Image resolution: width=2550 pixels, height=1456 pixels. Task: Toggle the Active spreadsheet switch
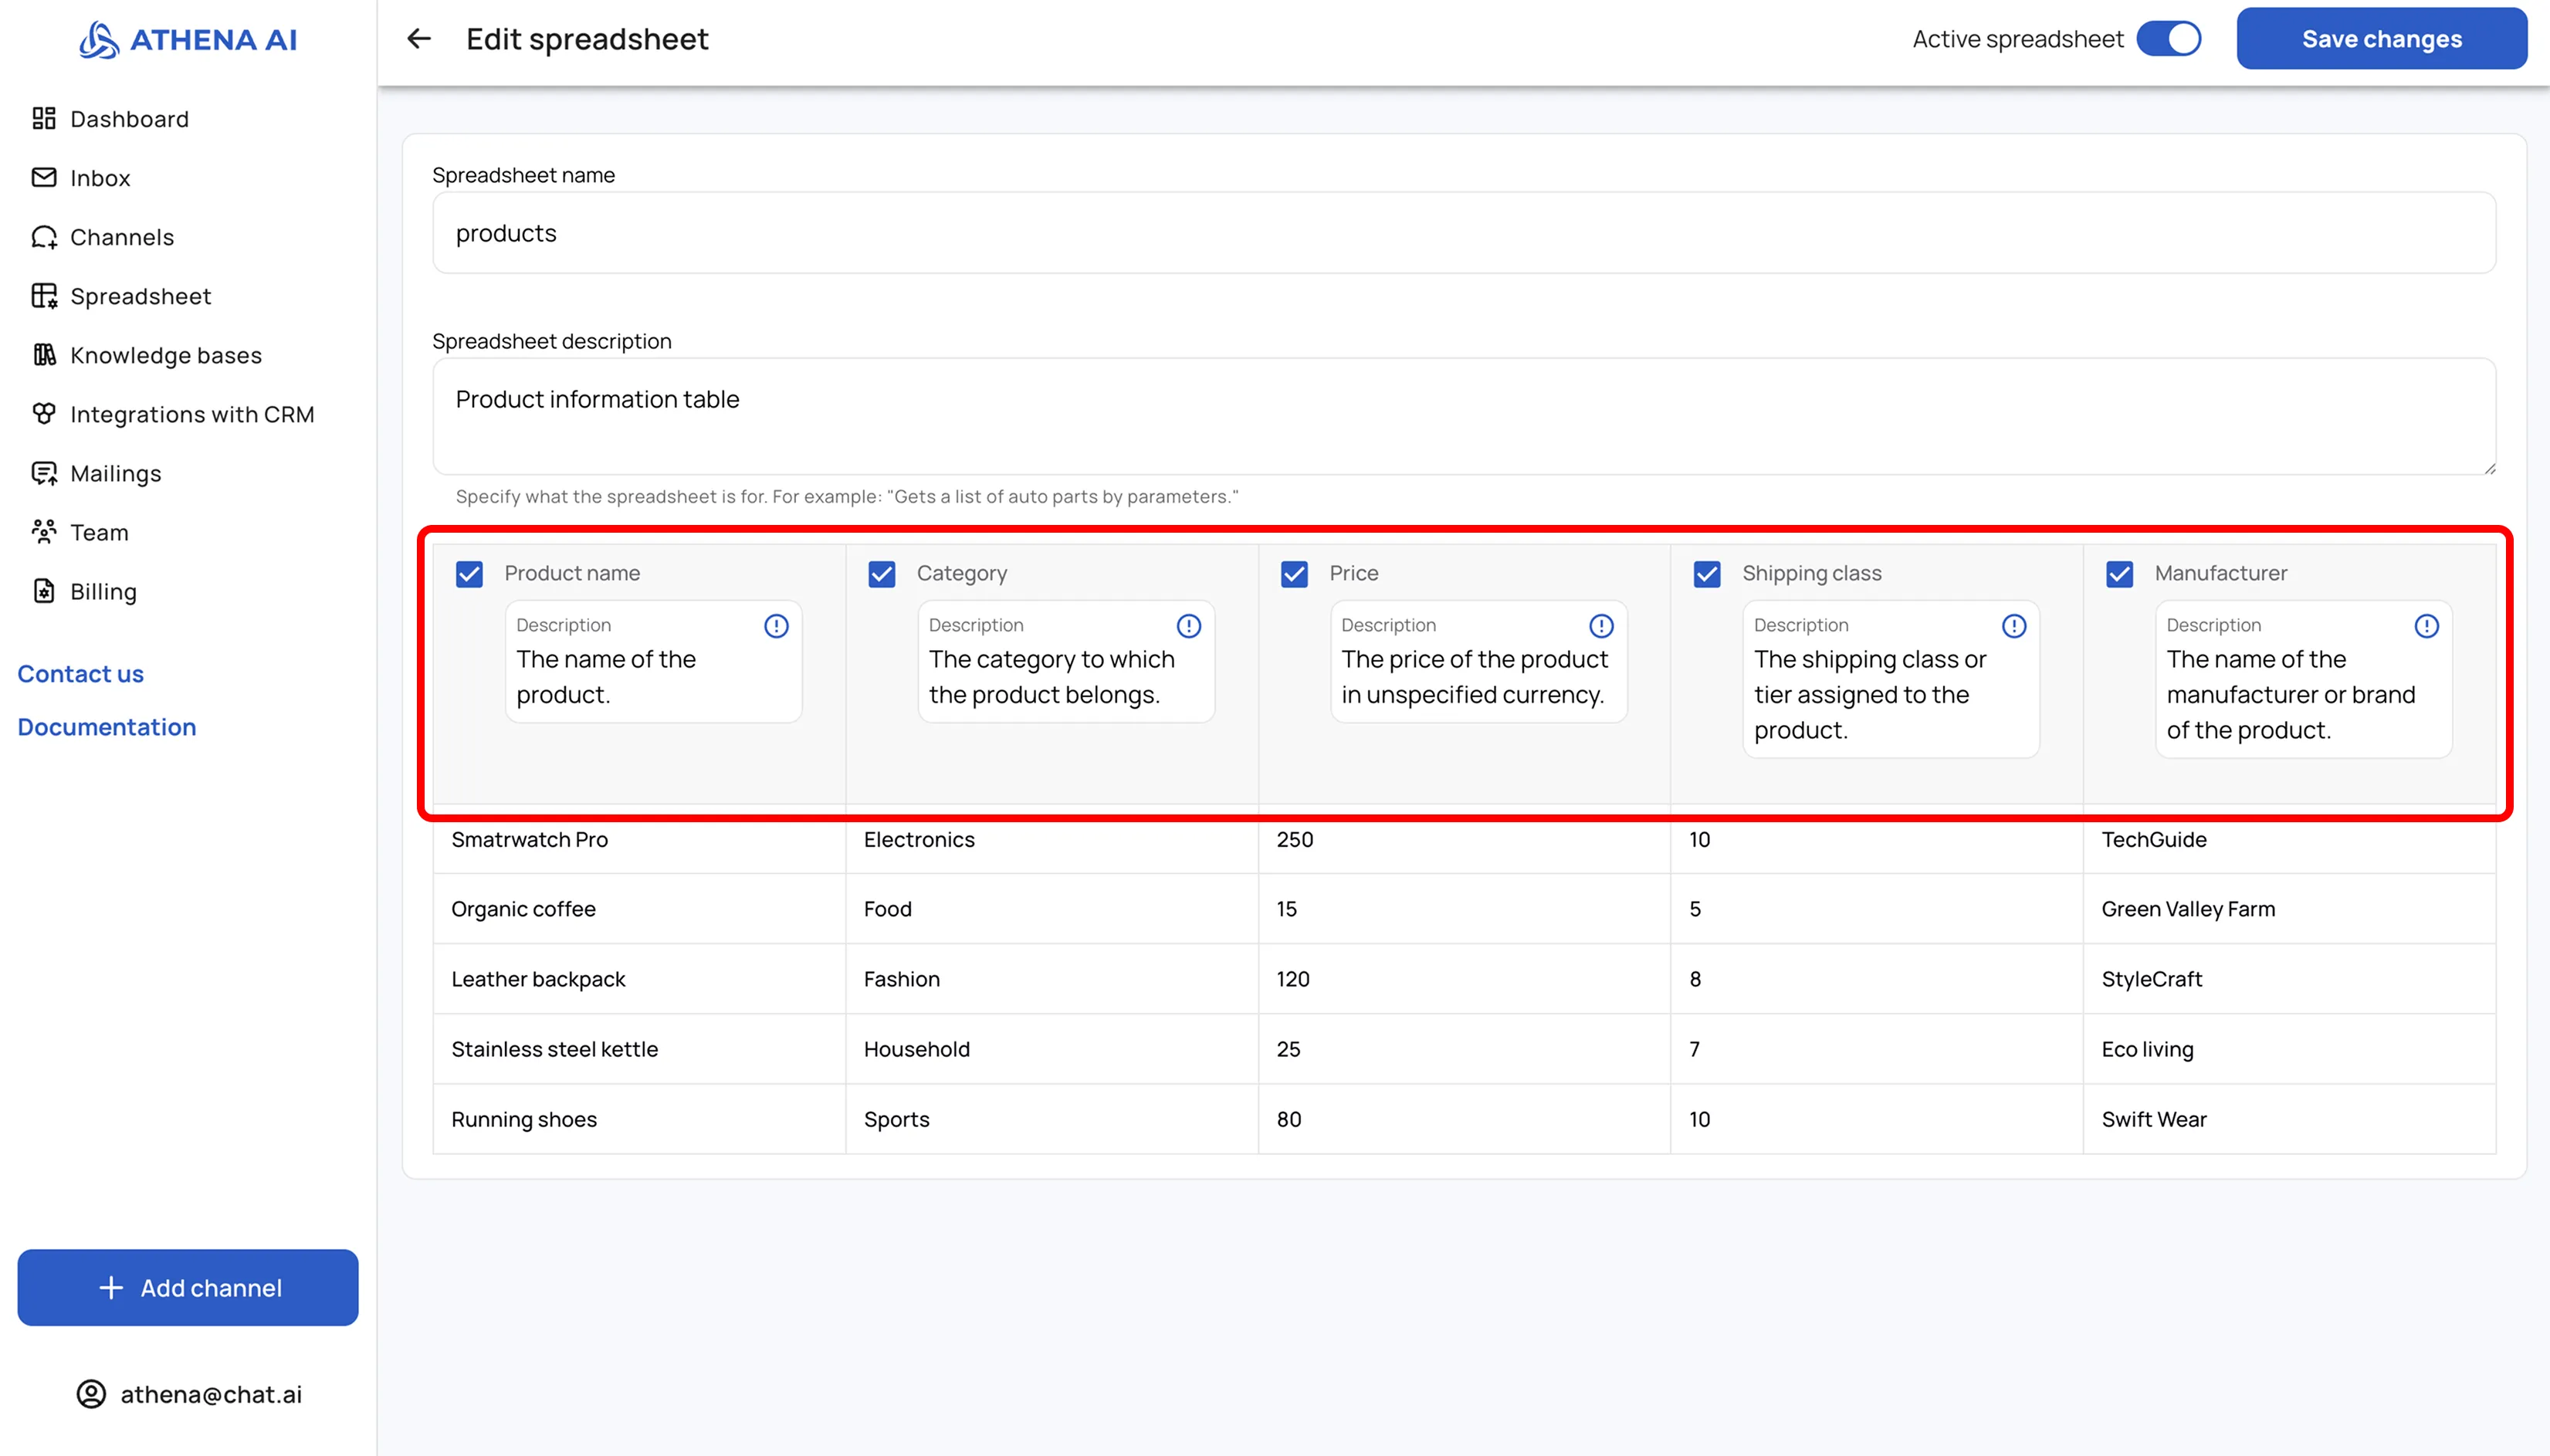tap(2168, 39)
